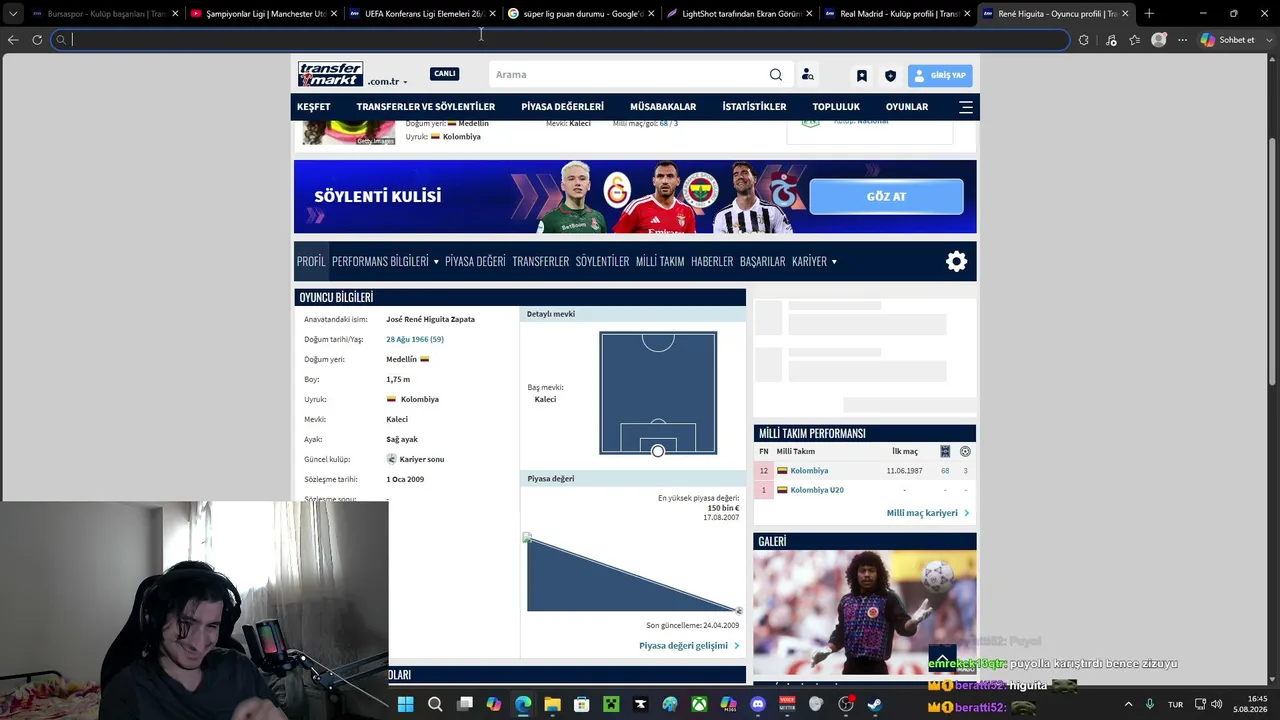Open the person search icon
The width and height of the screenshot is (1280, 720).
(808, 75)
